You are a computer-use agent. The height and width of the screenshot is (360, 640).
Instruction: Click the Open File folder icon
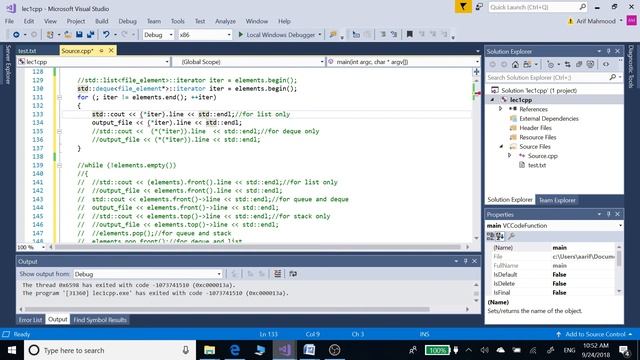click(x=68, y=35)
